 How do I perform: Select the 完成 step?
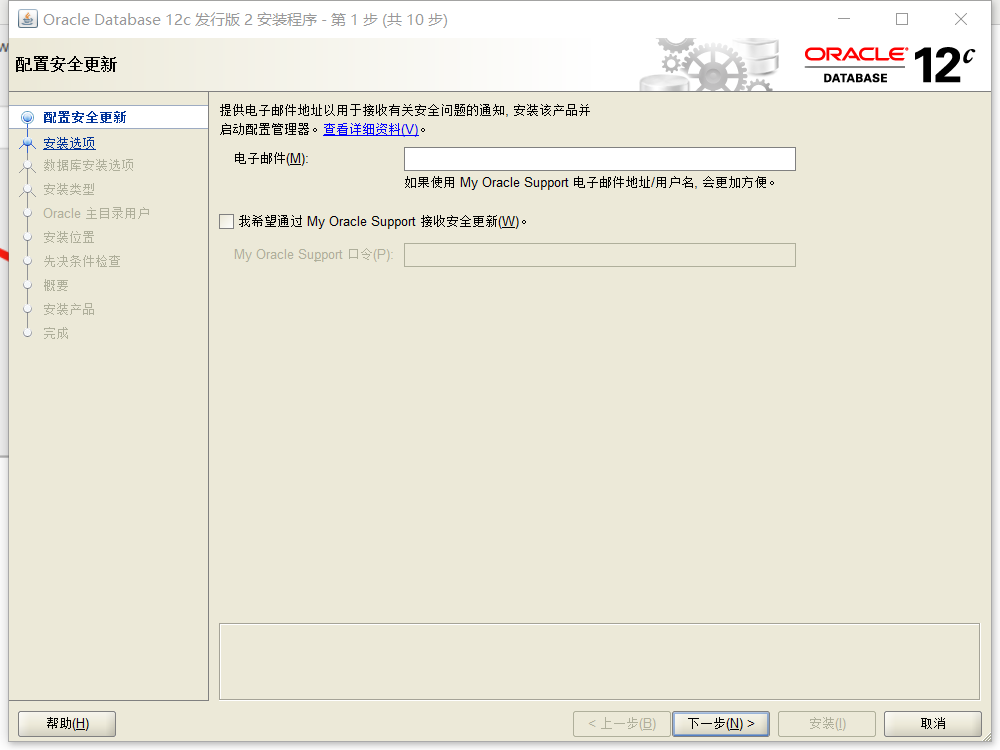tap(55, 333)
